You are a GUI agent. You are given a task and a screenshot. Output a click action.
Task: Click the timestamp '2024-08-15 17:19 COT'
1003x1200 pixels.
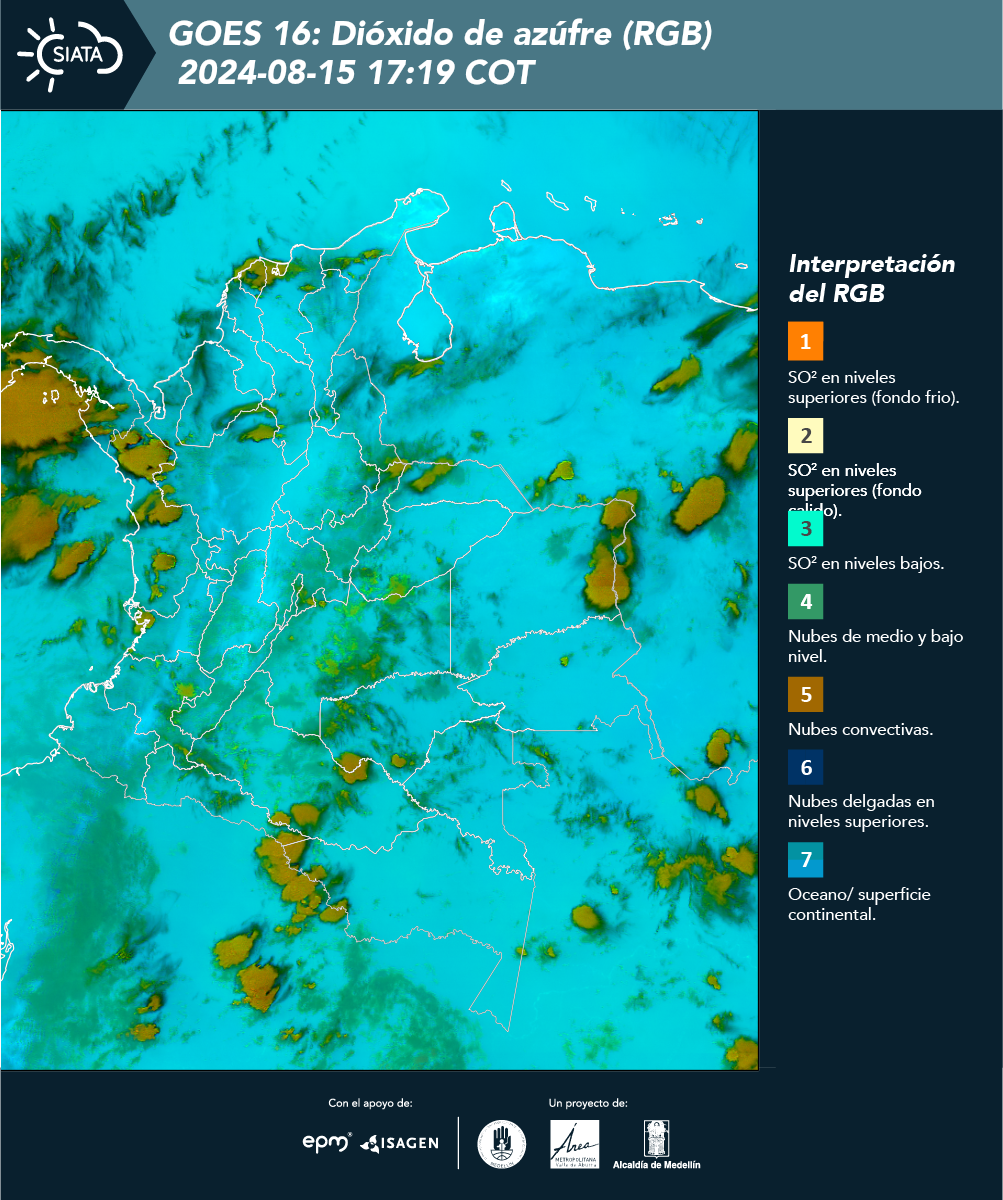[x=356, y=73]
